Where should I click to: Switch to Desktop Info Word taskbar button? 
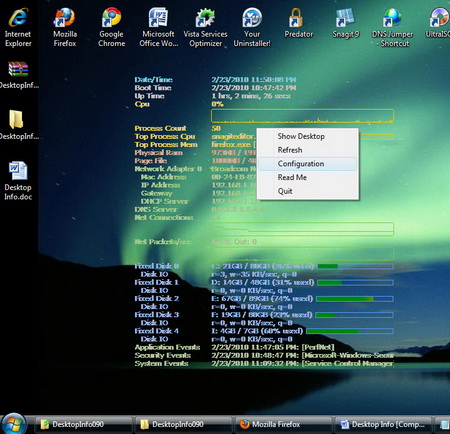point(383,424)
